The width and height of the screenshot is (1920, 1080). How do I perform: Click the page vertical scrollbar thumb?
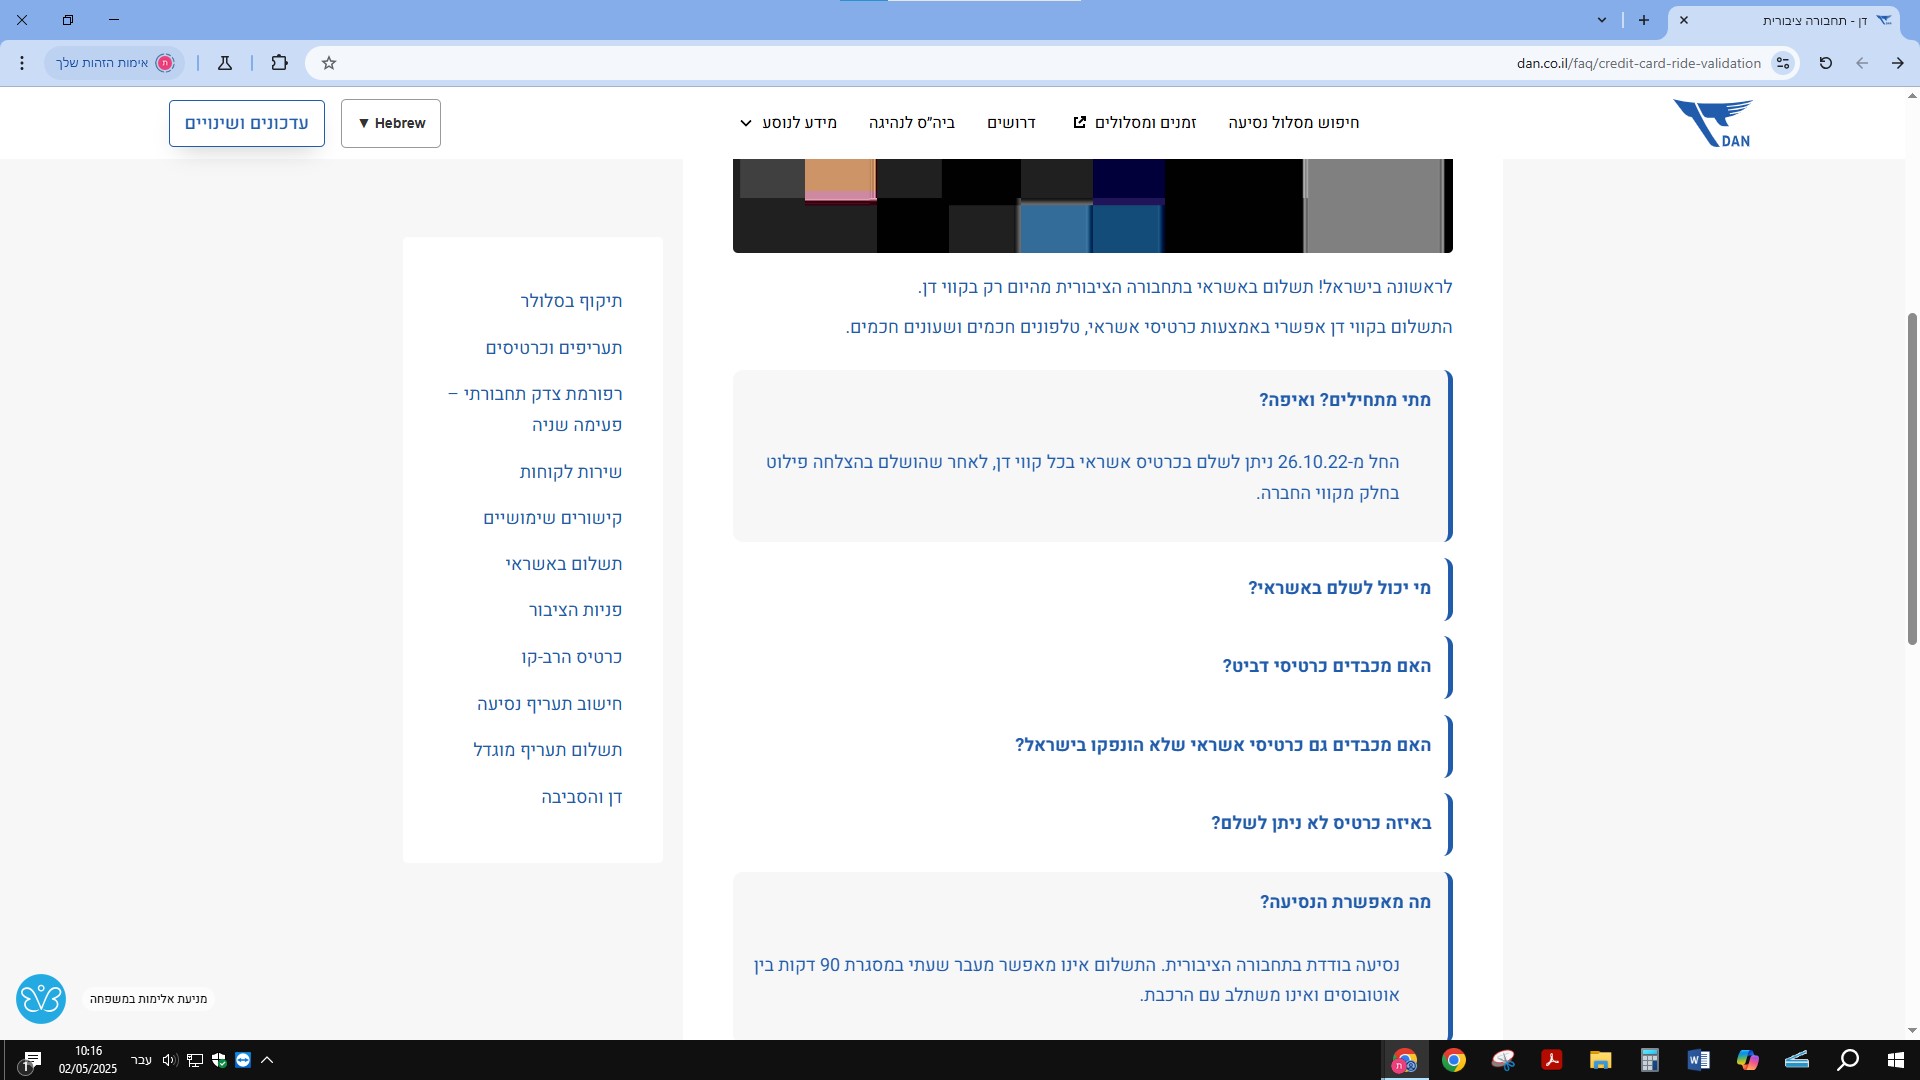tap(1912, 480)
